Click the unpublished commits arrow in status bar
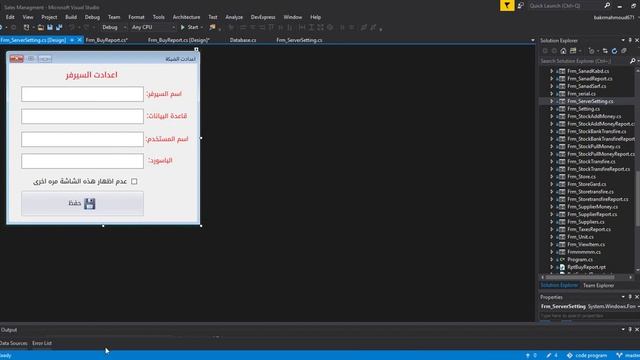Screen dimensions: 640x360 (531, 356)
